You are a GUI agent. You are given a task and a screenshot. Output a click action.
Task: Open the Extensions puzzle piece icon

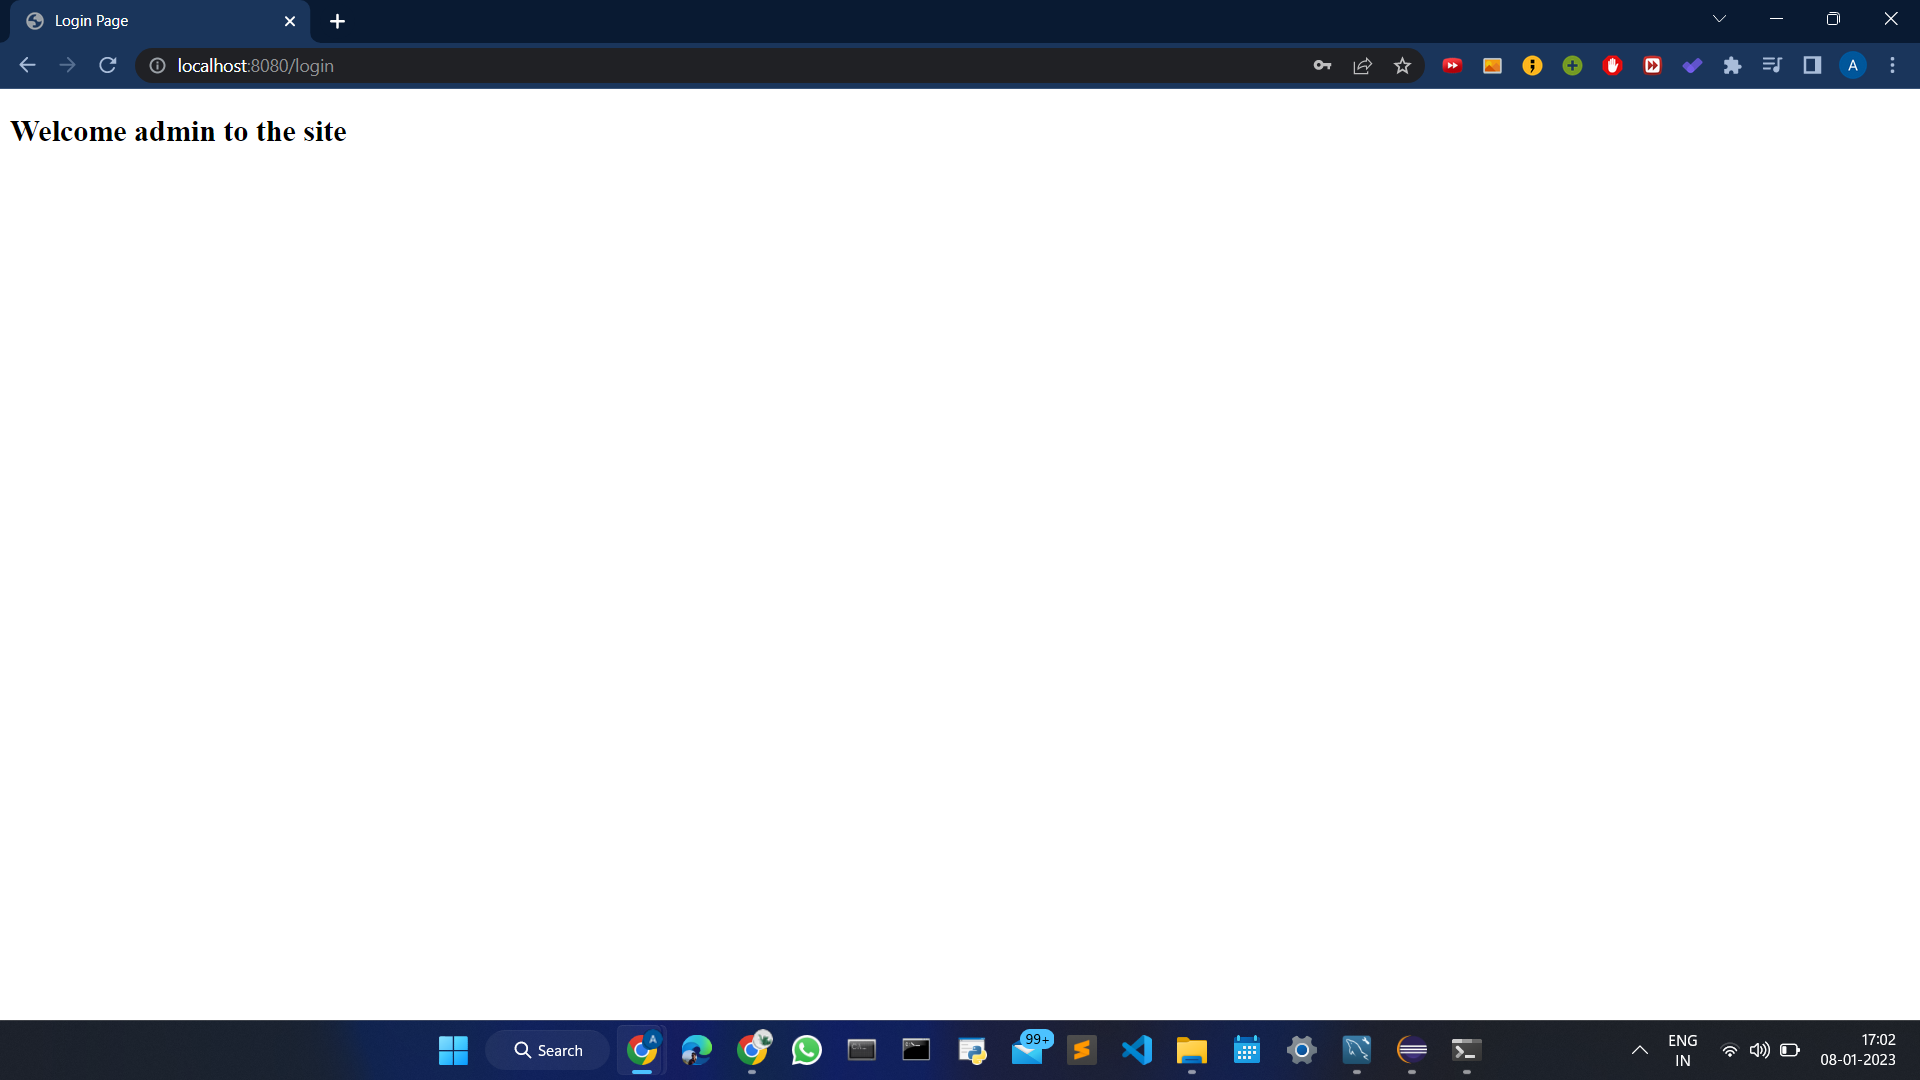(x=1733, y=65)
